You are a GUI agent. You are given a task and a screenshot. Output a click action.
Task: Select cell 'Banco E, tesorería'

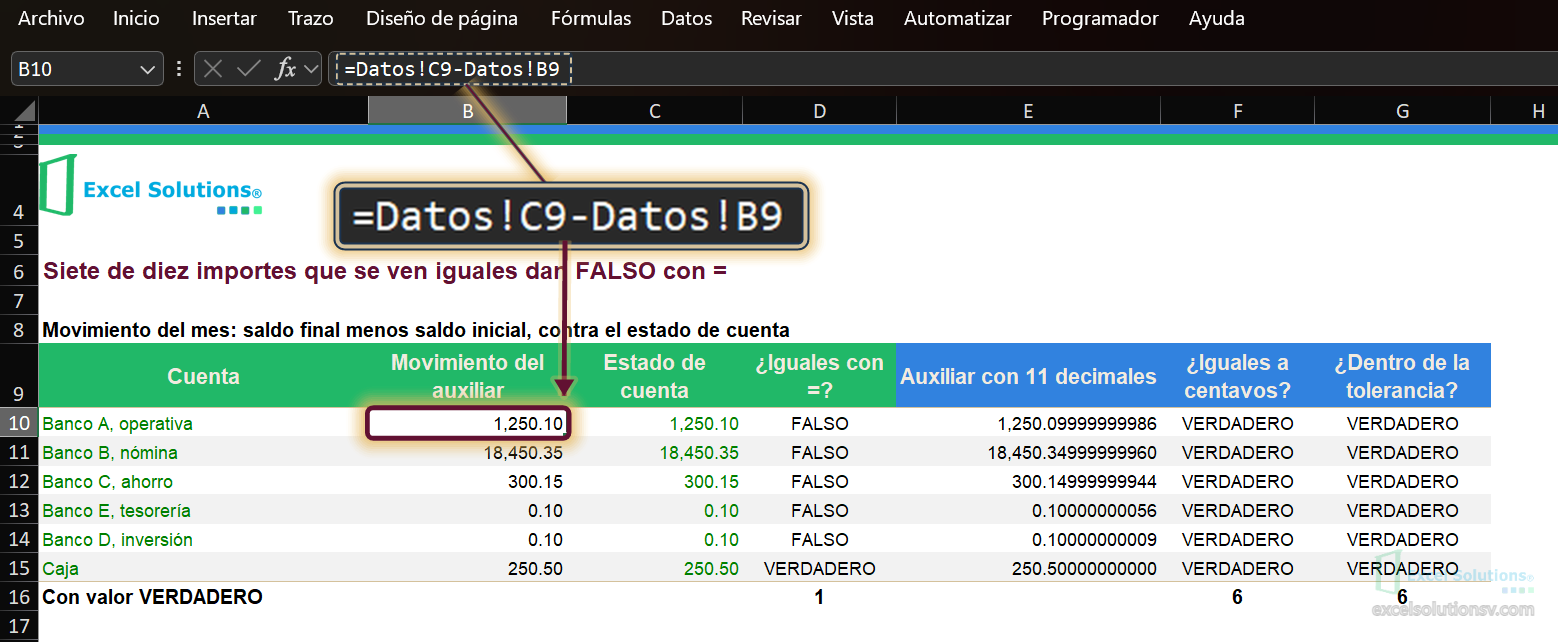click(x=203, y=510)
